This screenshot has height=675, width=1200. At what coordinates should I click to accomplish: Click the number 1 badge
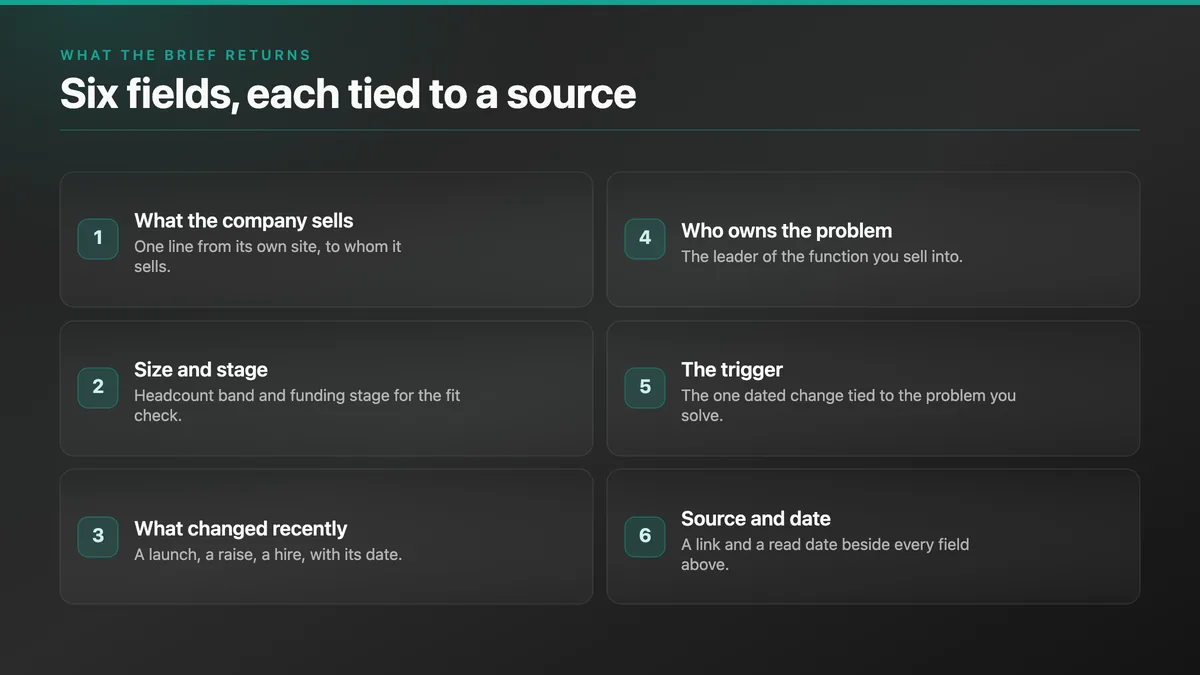point(98,238)
